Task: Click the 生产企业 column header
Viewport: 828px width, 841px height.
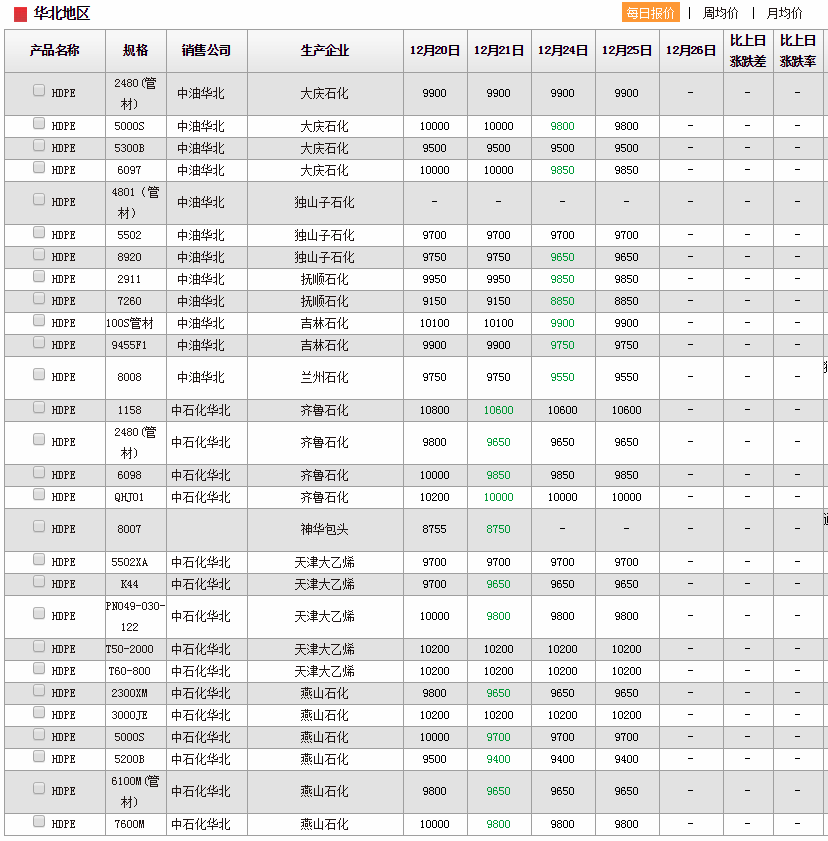Action: tap(325, 51)
